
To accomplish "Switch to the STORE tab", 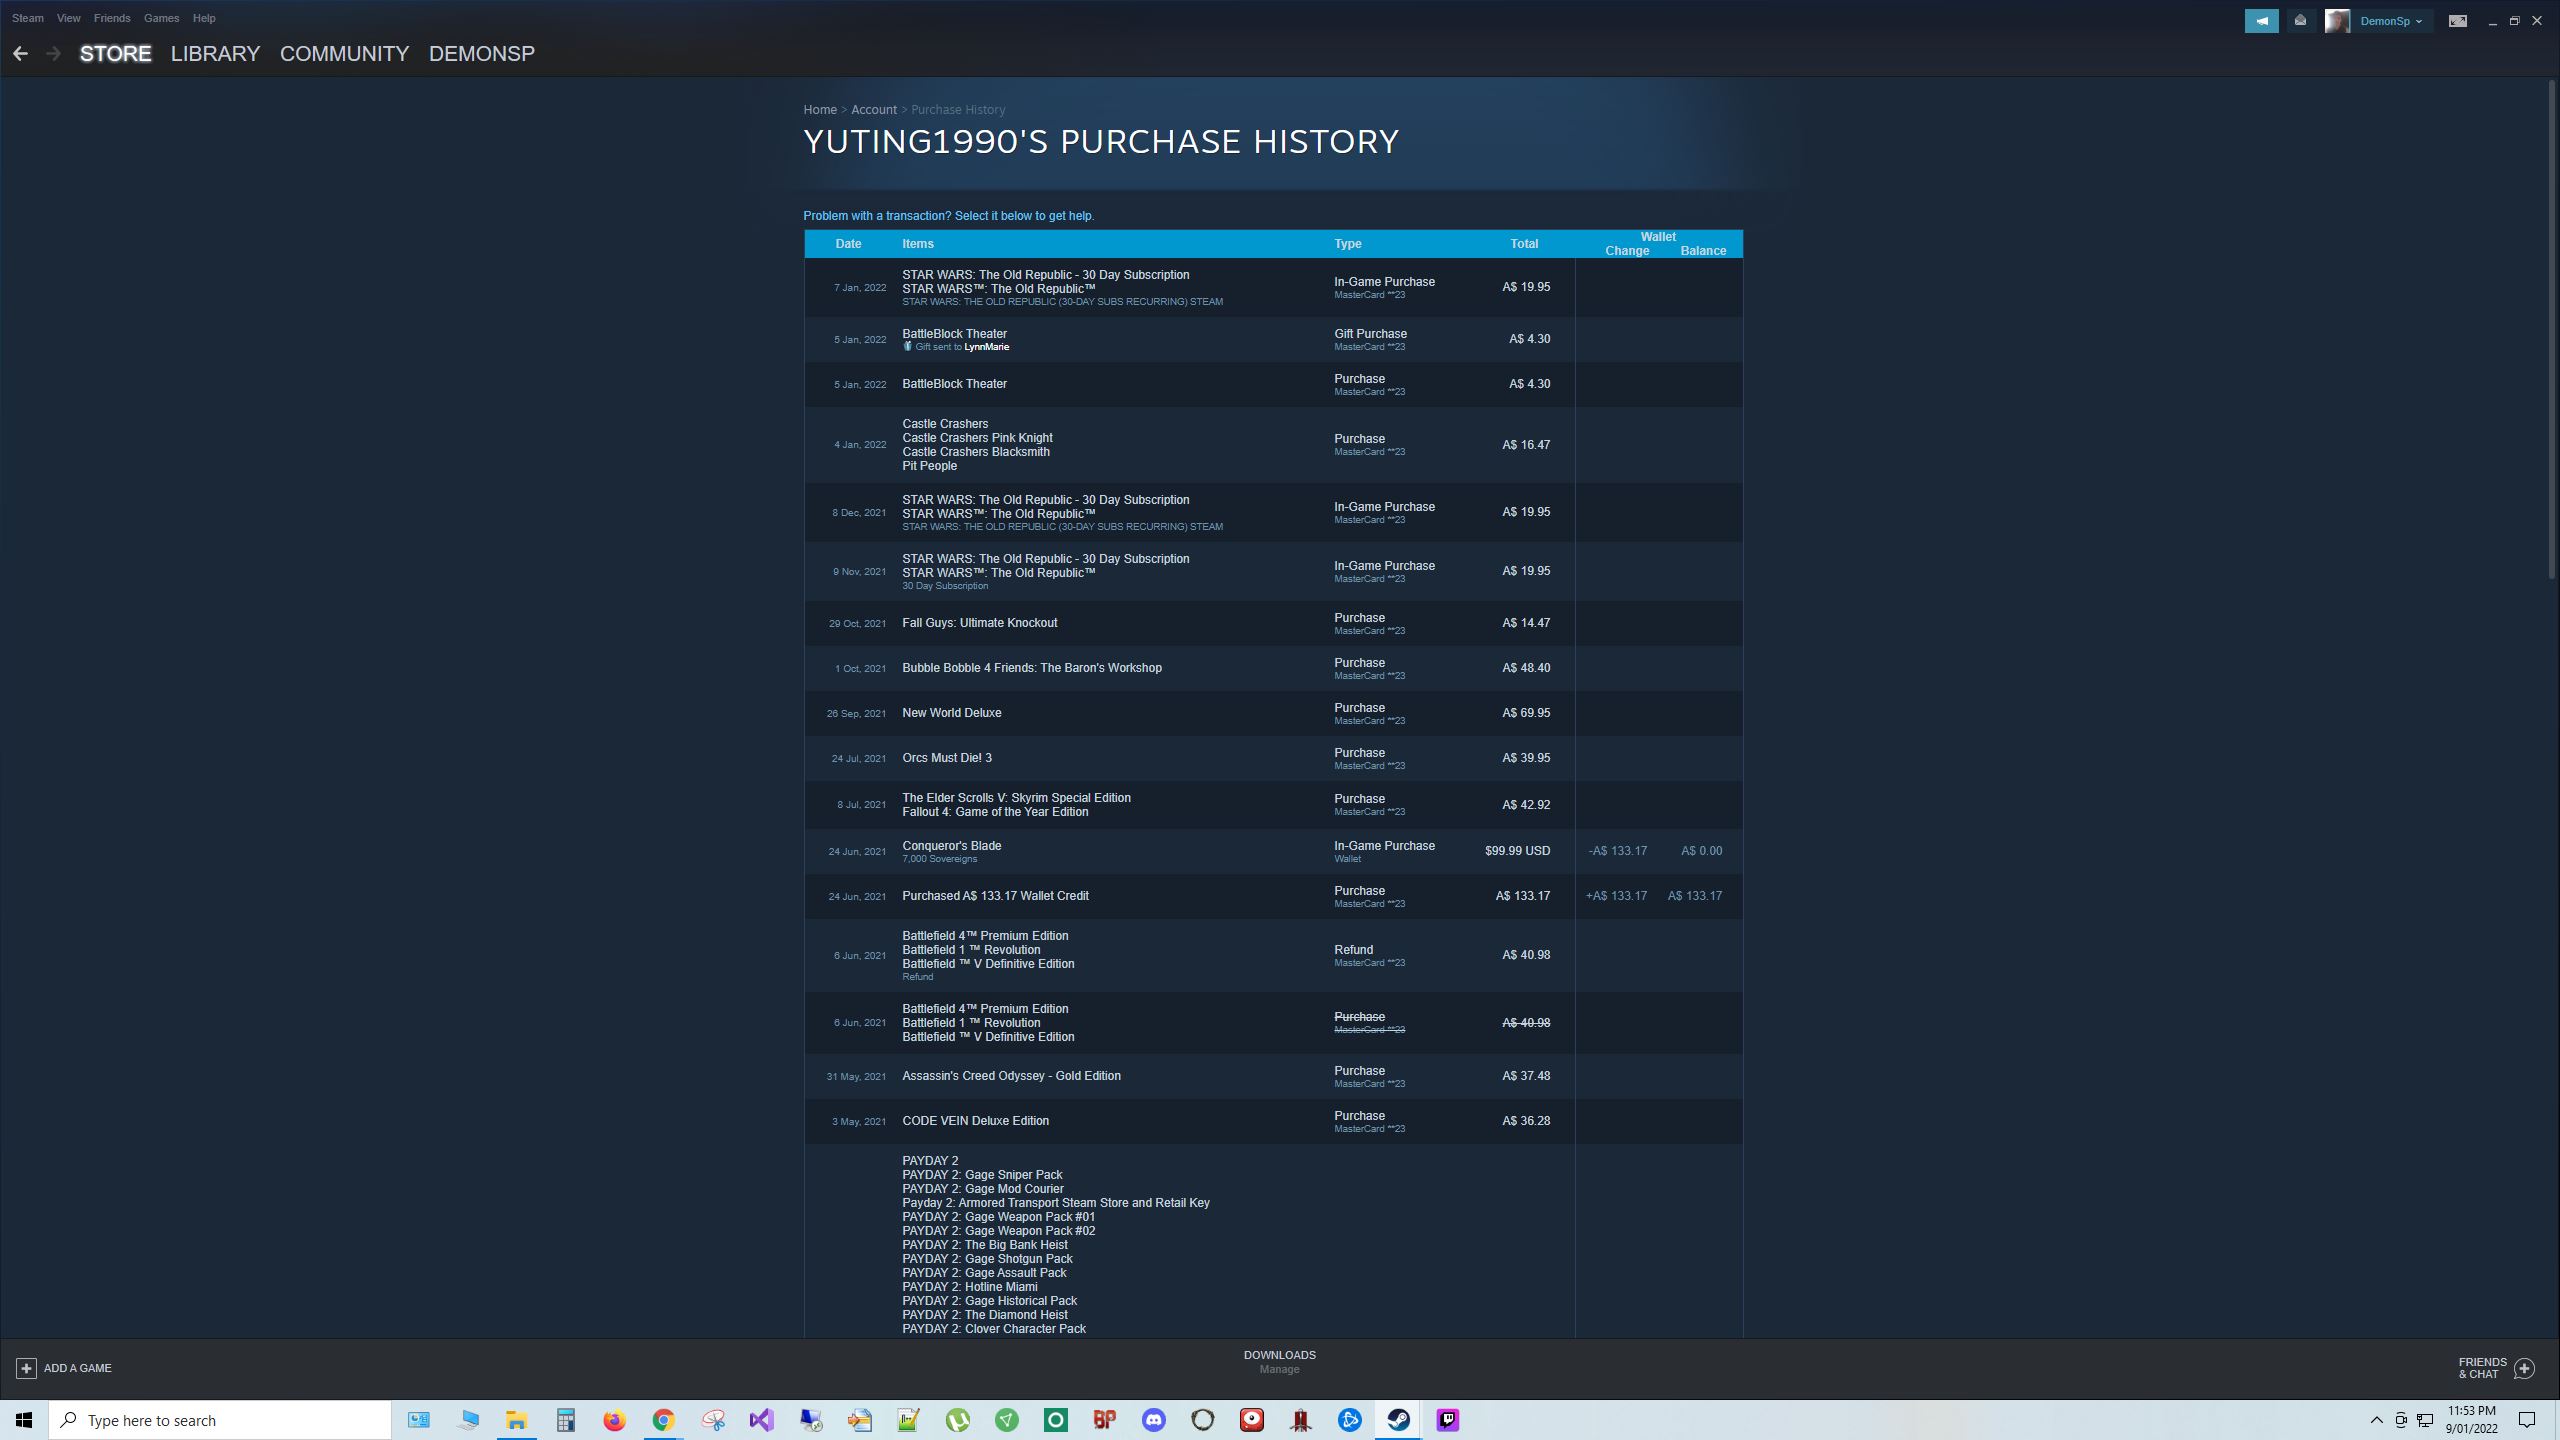I will (x=115, y=53).
